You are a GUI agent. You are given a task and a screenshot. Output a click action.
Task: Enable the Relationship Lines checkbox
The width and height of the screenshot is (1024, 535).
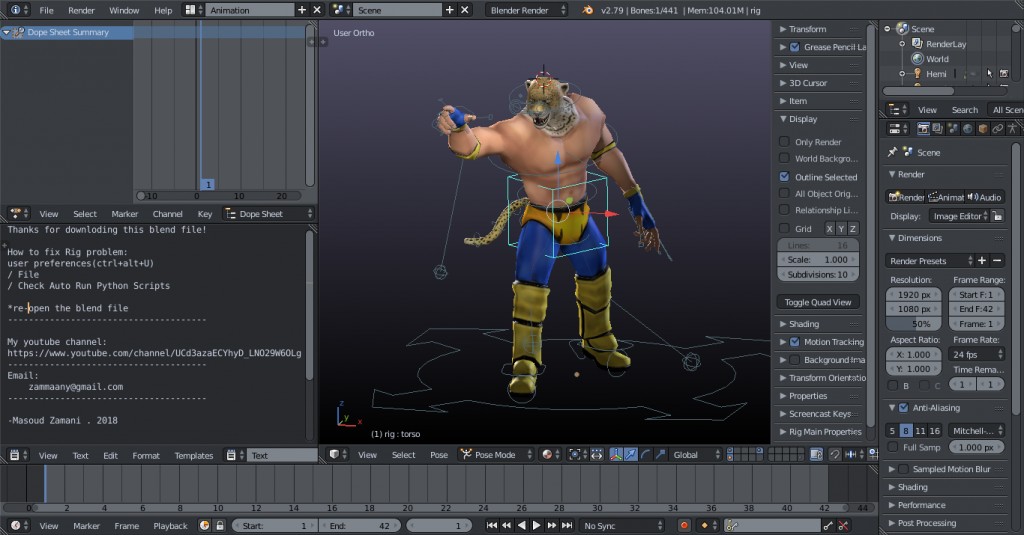point(784,210)
